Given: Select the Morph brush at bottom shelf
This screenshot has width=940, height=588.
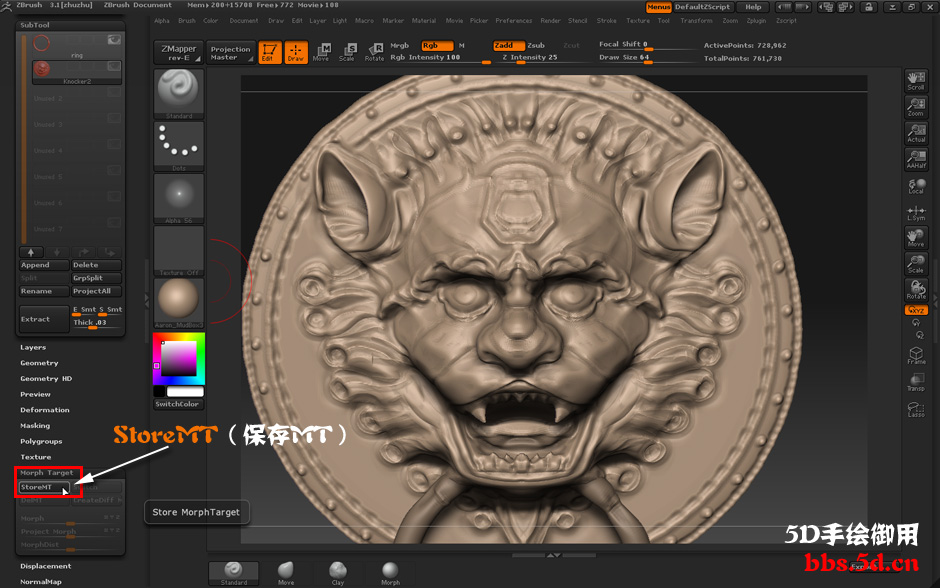Looking at the screenshot, I should tap(390, 573).
